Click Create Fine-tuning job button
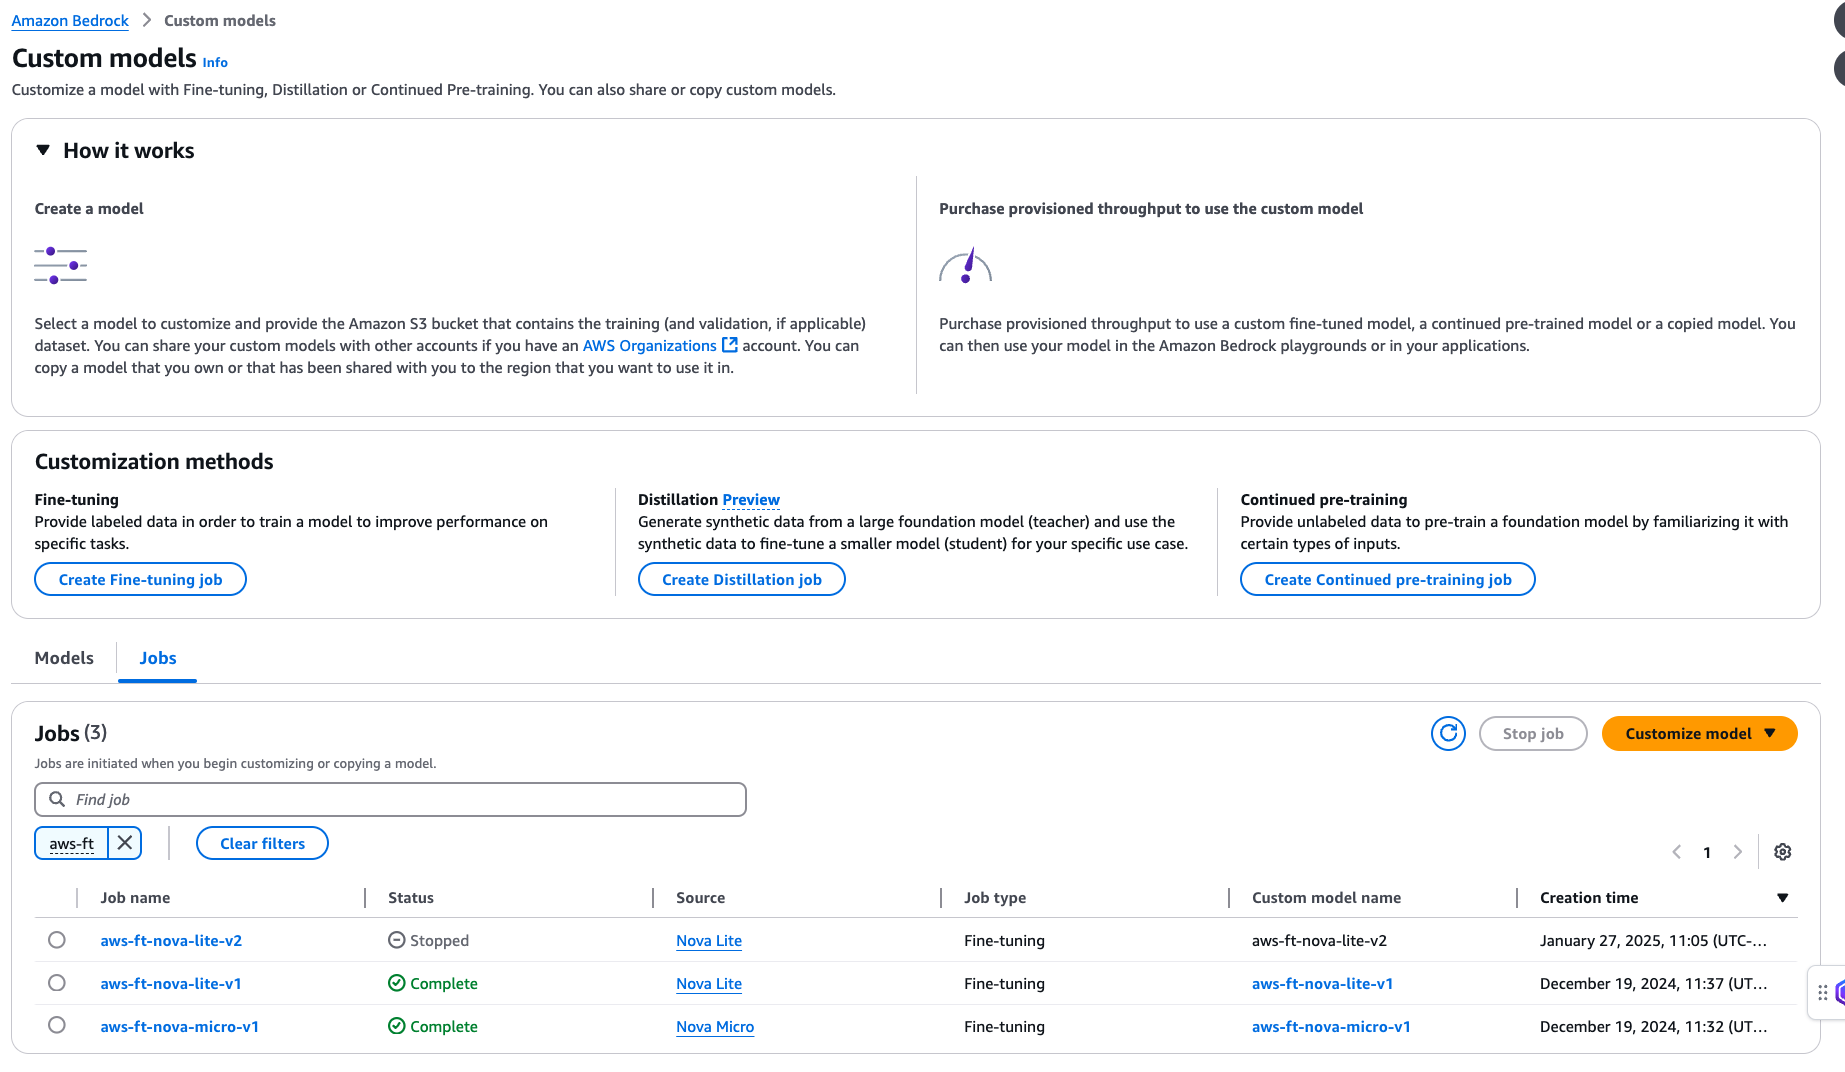The width and height of the screenshot is (1845, 1072). [x=140, y=580]
